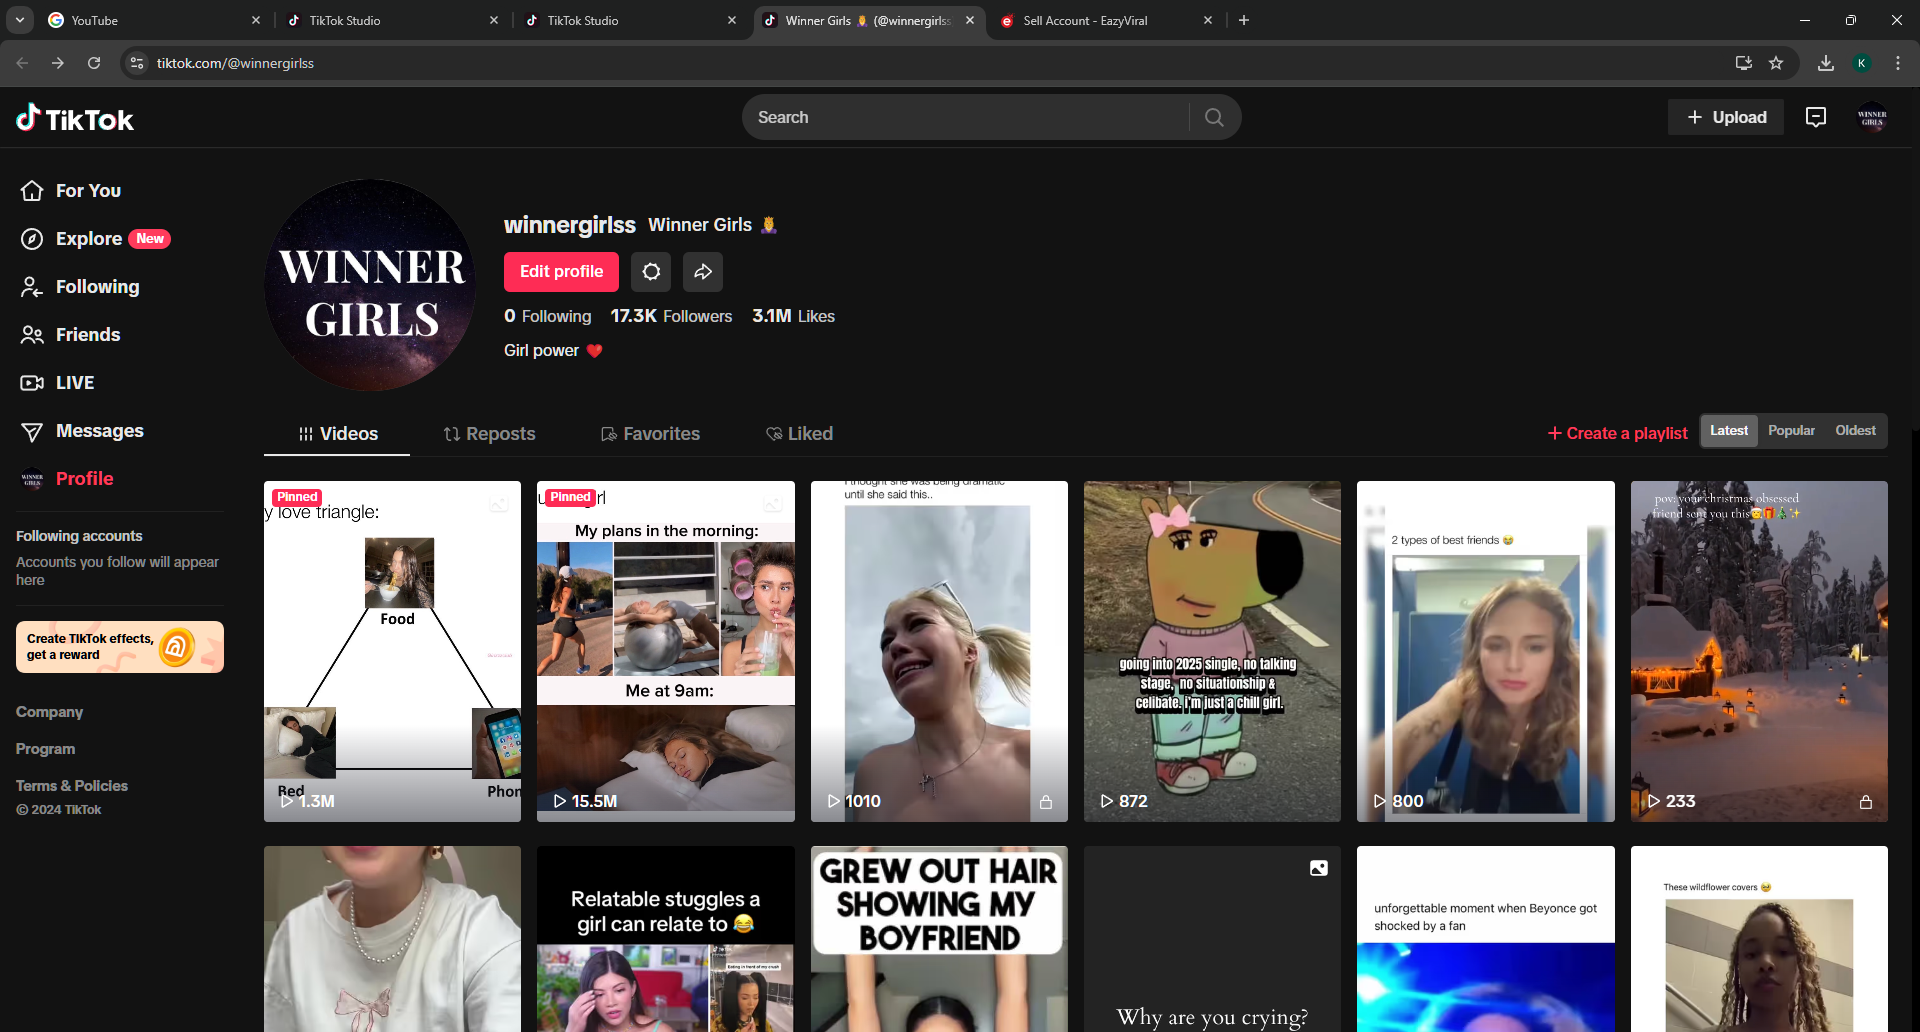Open the 17.3K Followers list
The width and height of the screenshot is (1920, 1032).
pyautogui.click(x=671, y=316)
